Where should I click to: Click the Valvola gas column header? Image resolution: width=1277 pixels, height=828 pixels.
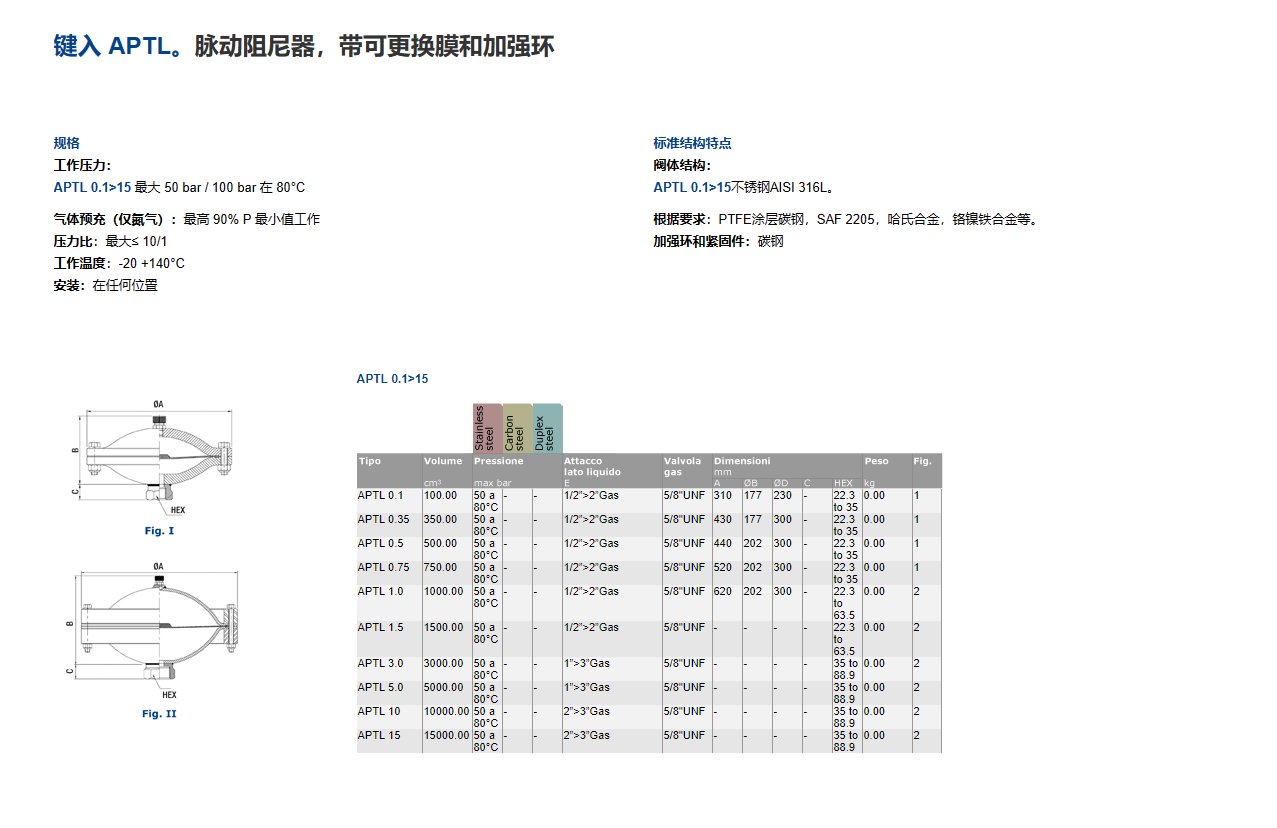(683, 466)
